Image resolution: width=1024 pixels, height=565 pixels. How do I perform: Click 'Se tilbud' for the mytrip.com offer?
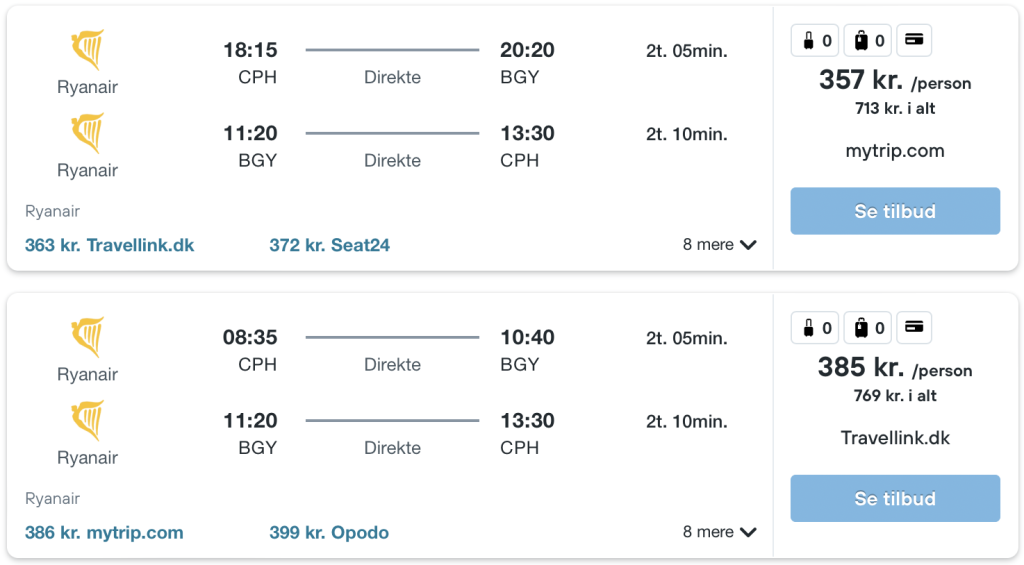(x=895, y=211)
